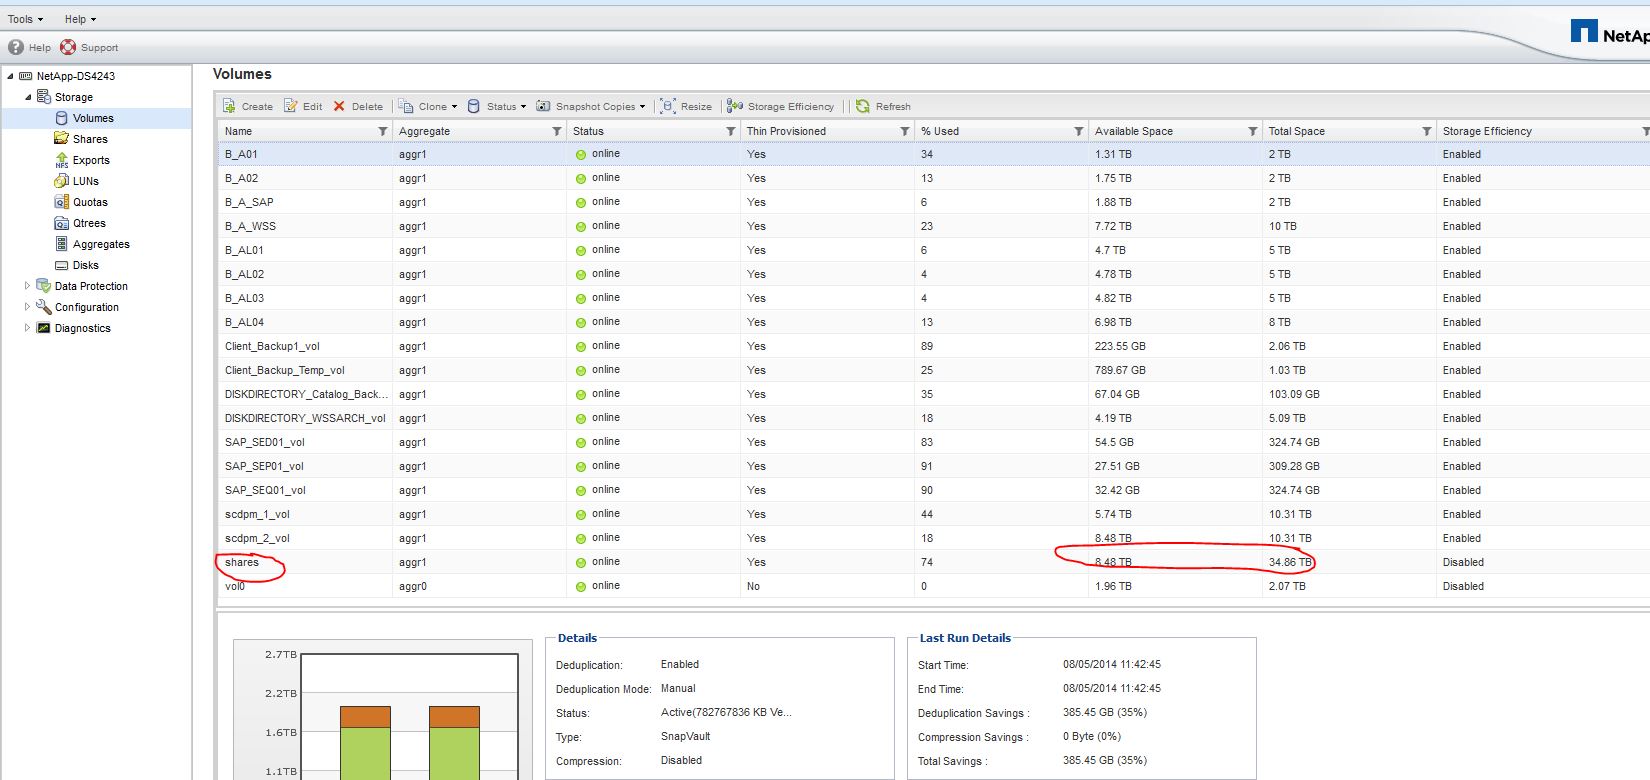Viewport: 1650px width, 780px height.
Task: Click the Create volume toolbar icon
Action: (x=230, y=106)
